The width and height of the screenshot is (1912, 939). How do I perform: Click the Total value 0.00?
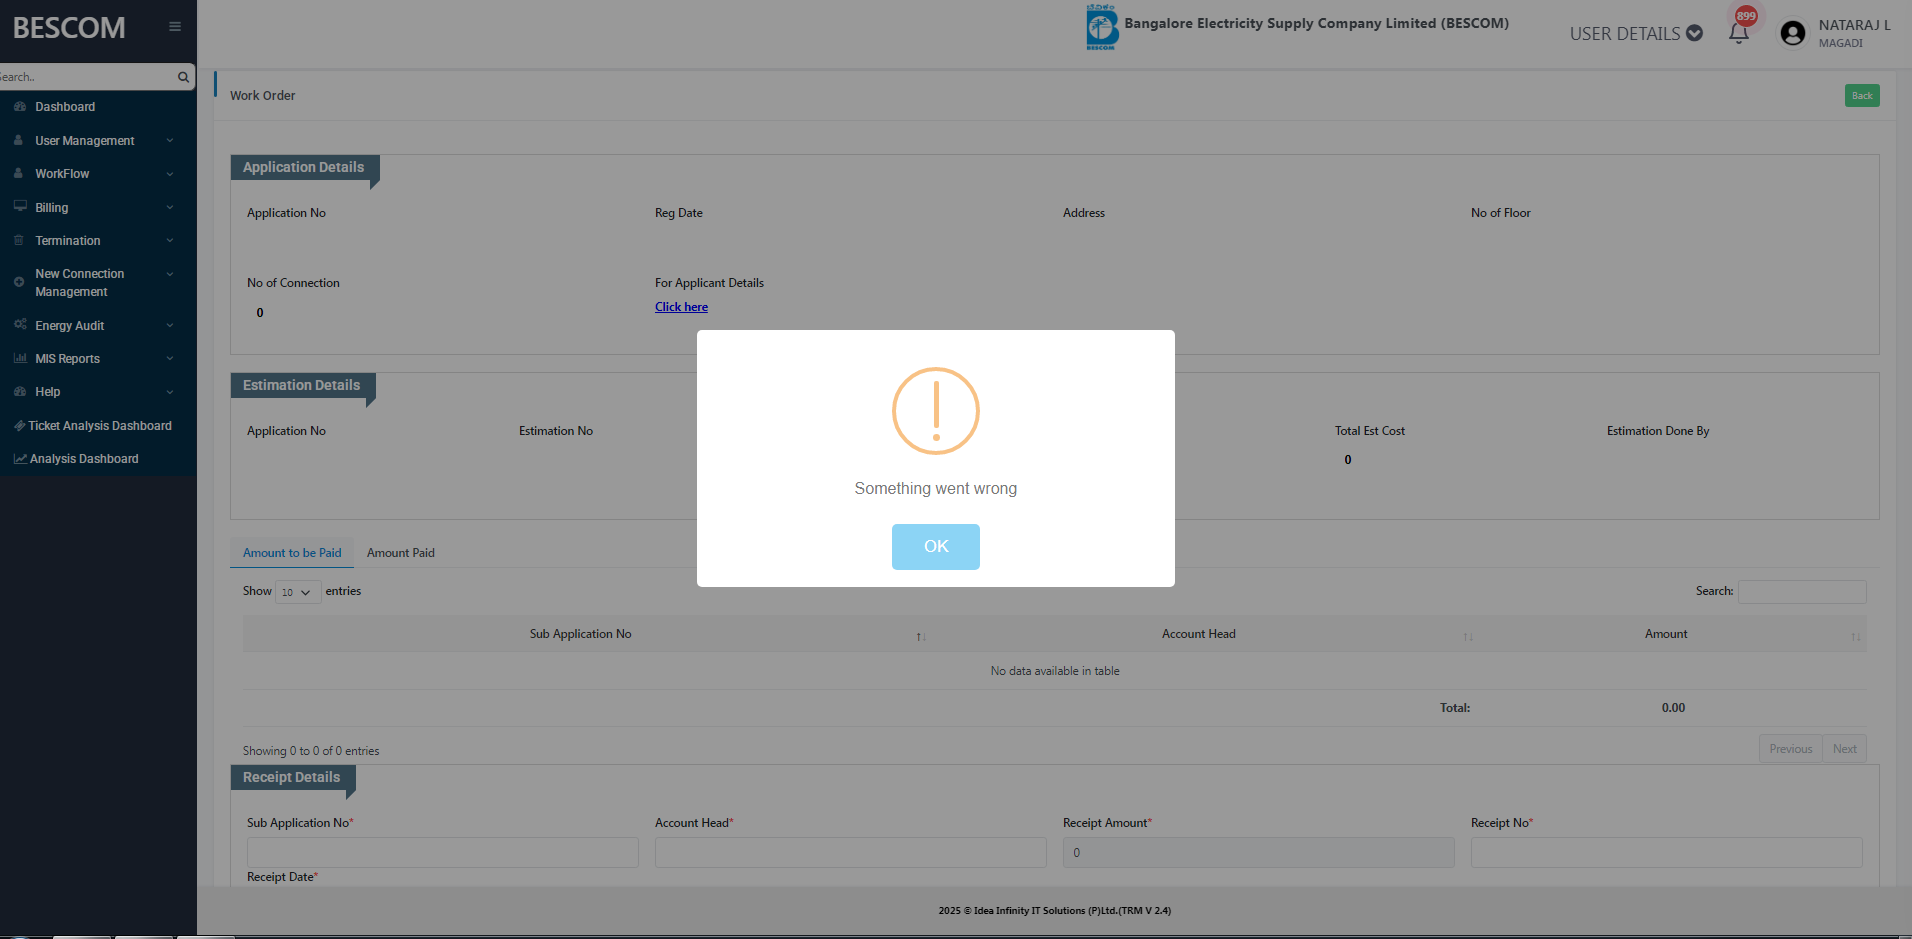coord(1673,708)
